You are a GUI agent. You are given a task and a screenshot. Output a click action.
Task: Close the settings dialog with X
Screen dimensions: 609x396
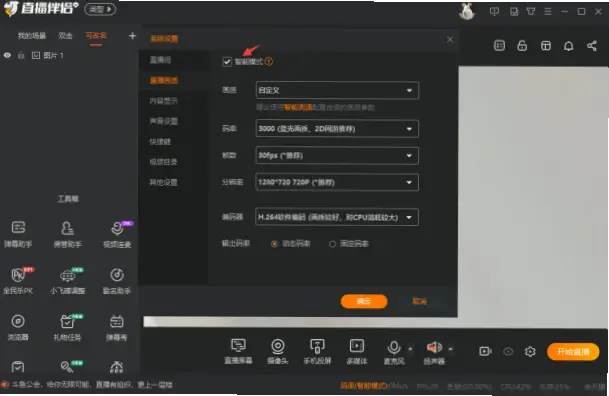point(450,40)
